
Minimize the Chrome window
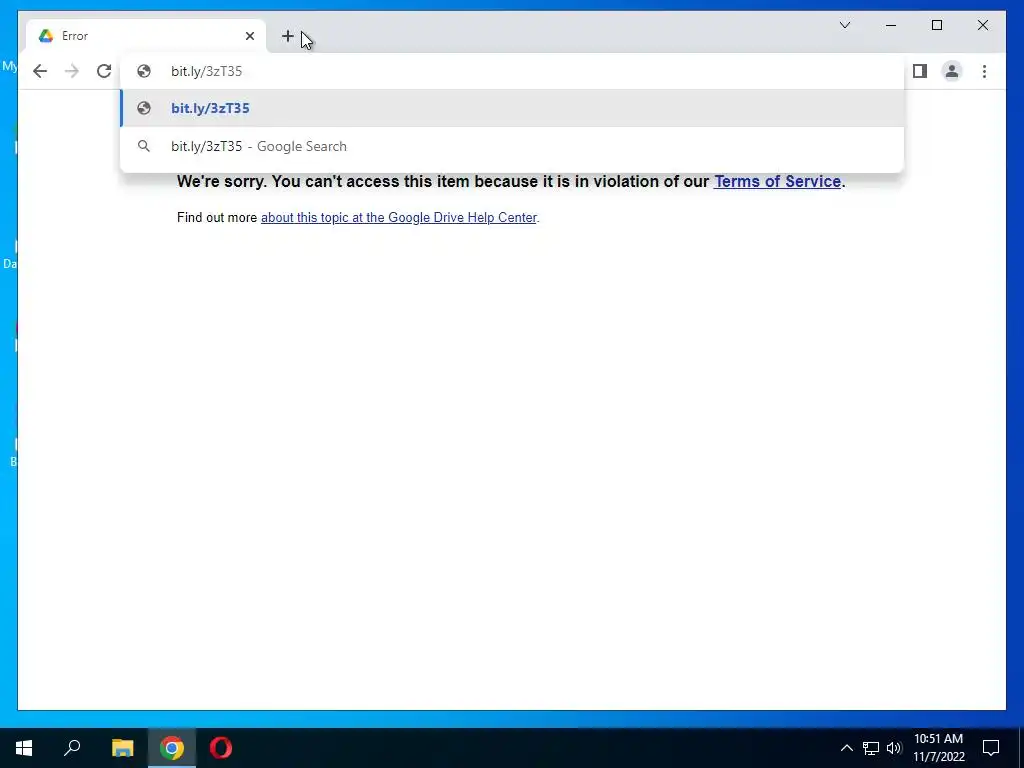pos(891,25)
